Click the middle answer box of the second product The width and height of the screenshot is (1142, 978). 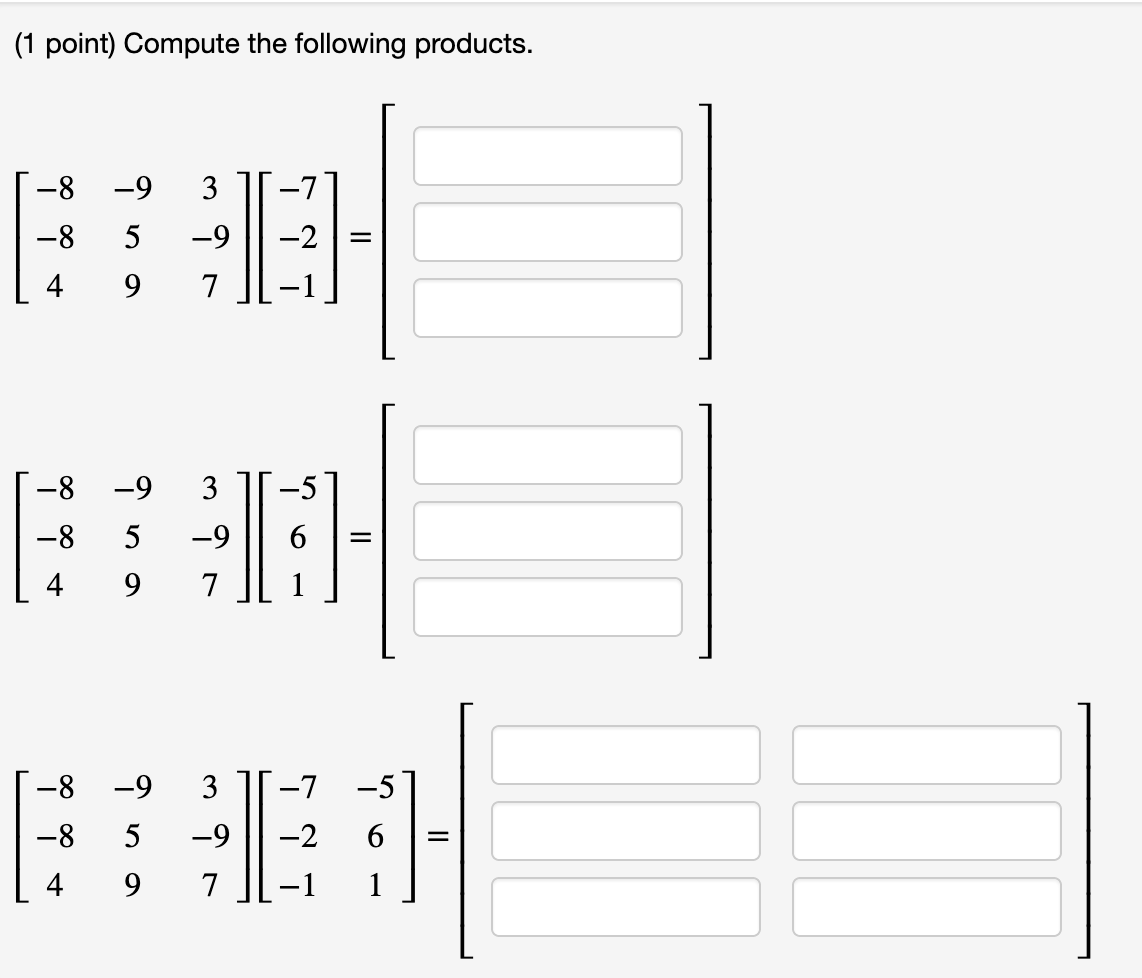[548, 530]
